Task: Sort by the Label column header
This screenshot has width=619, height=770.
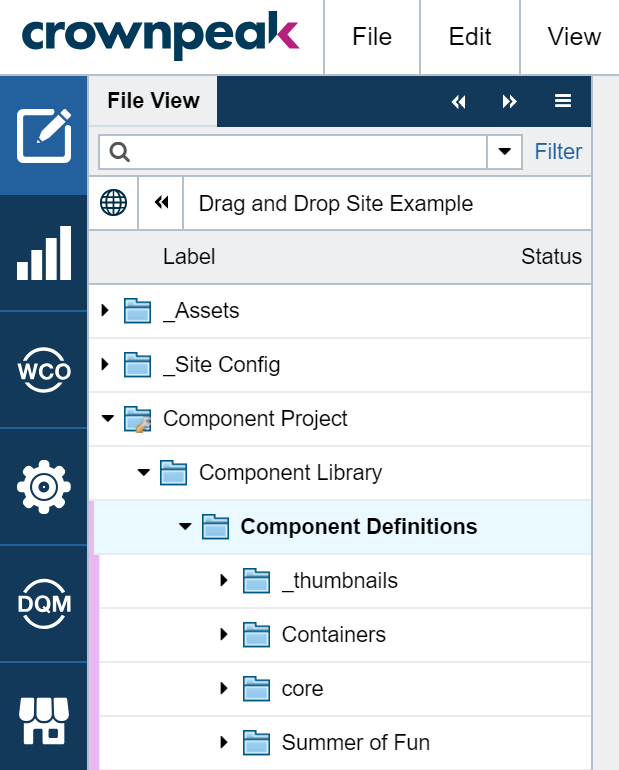Action: pyautogui.click(x=189, y=256)
